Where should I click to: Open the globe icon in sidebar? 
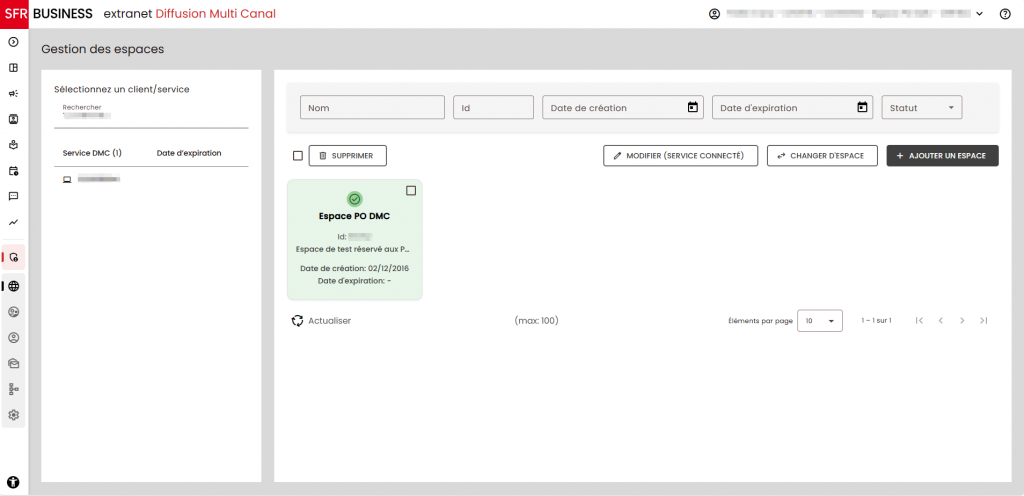coord(14,286)
